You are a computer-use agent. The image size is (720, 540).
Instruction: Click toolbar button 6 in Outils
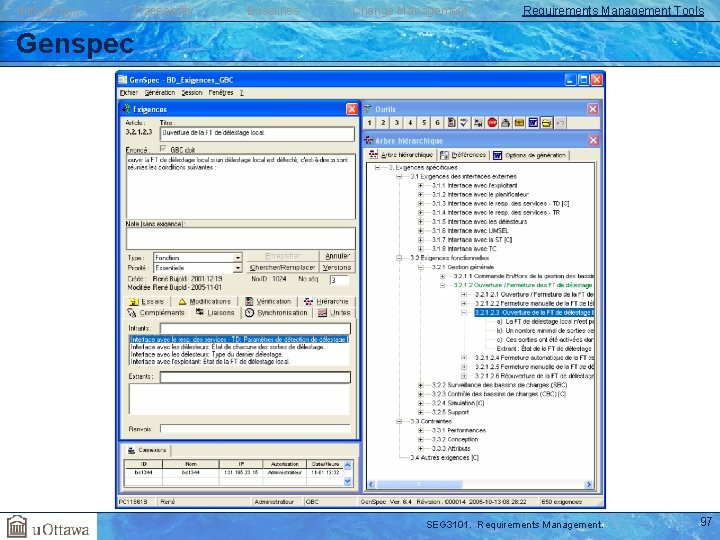coord(437,123)
